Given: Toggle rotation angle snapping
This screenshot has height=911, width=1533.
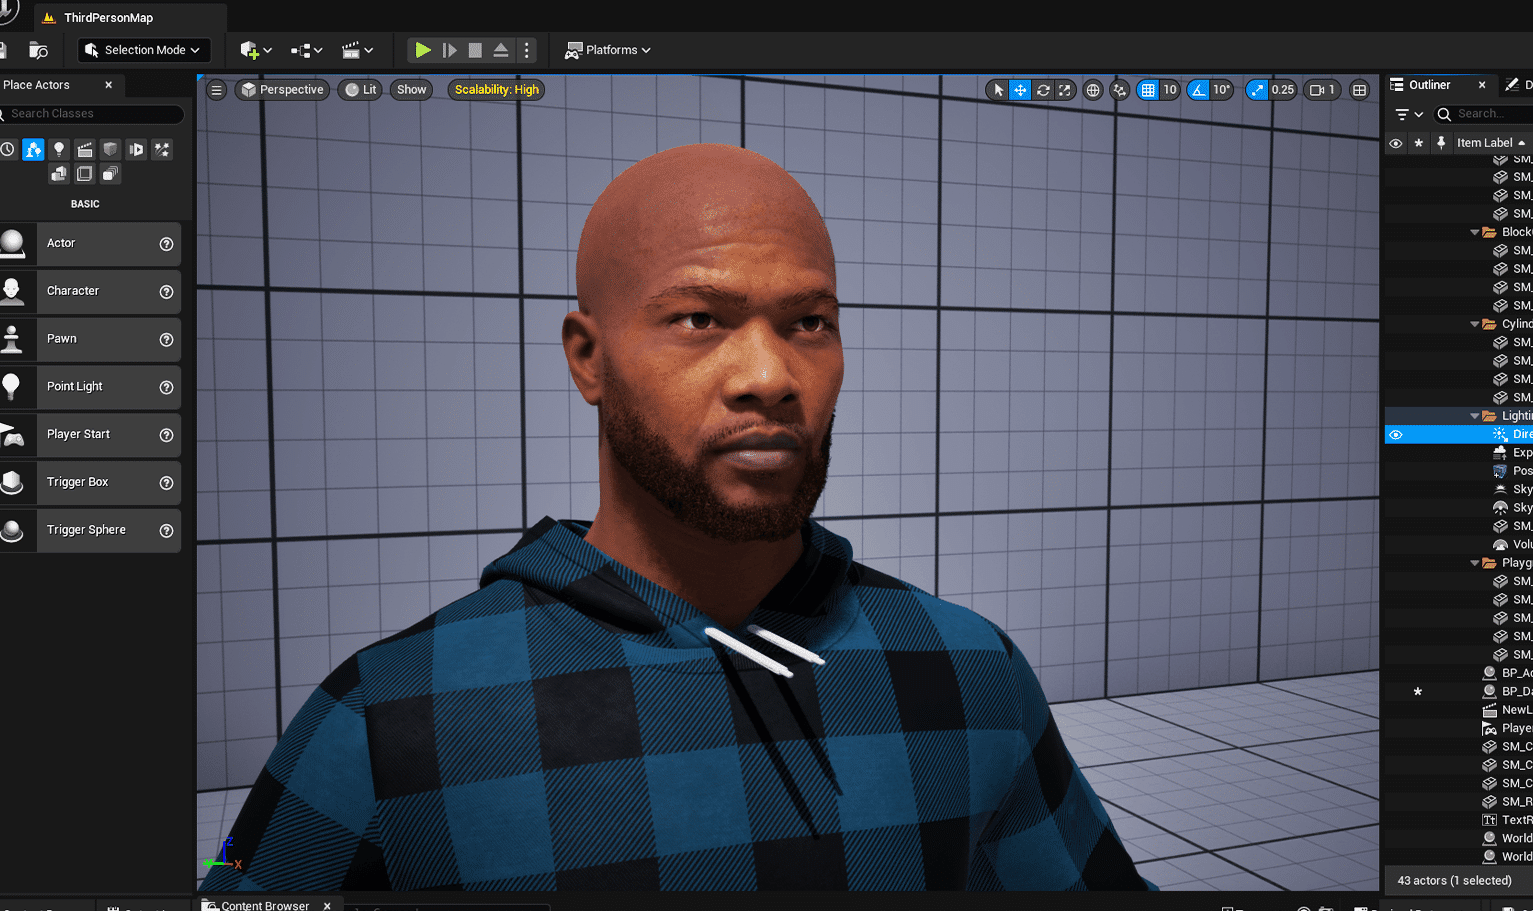Looking at the screenshot, I should click(1198, 90).
